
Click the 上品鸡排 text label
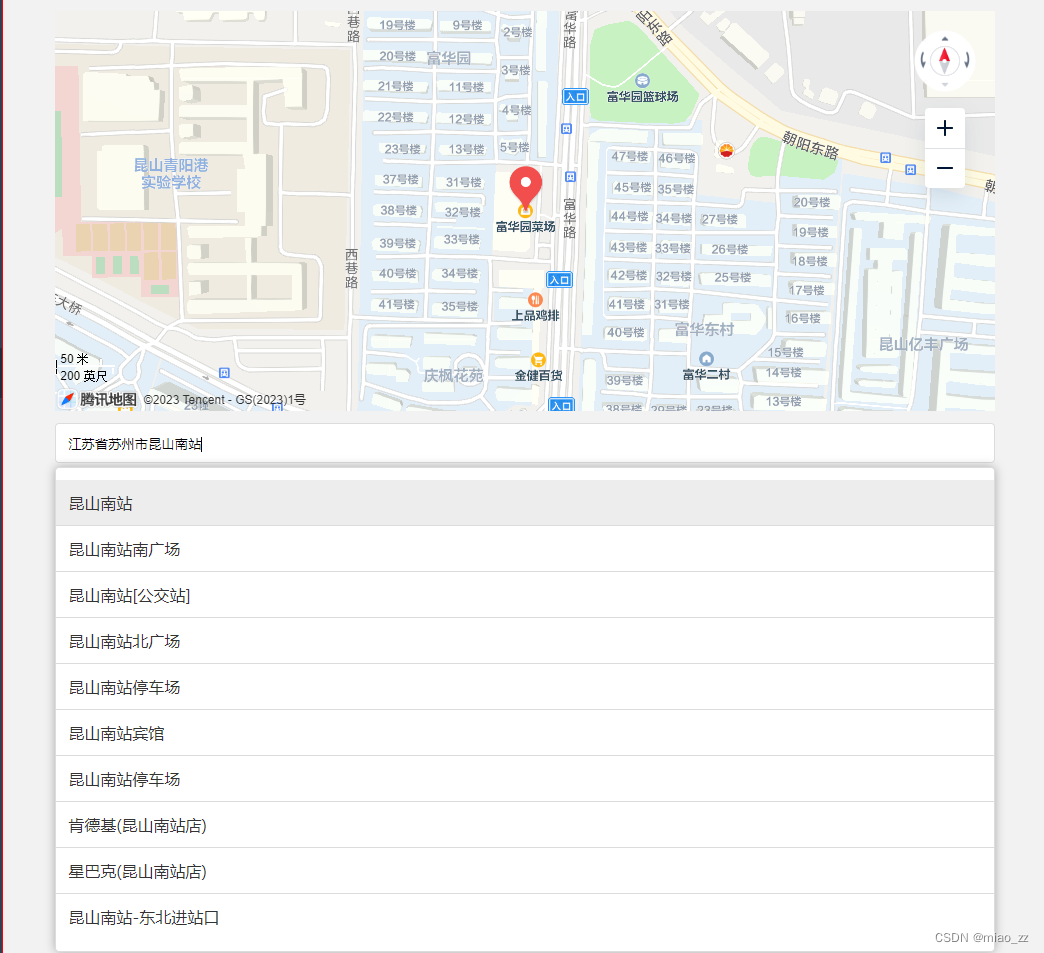point(535,316)
